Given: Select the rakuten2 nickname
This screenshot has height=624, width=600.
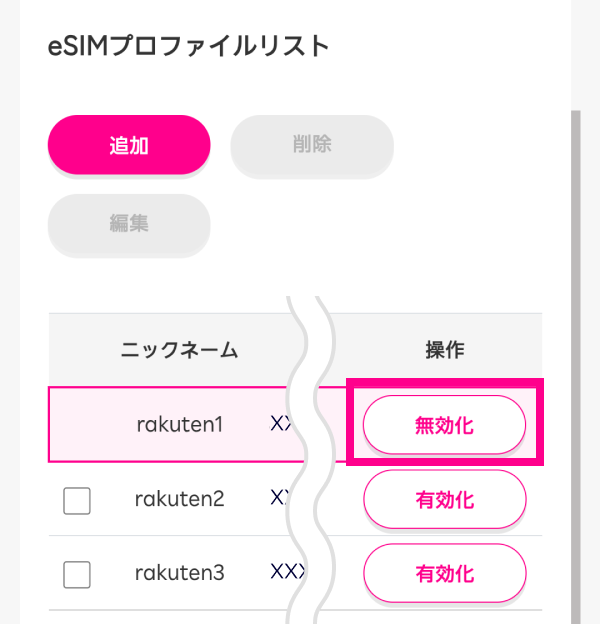Looking at the screenshot, I should [180, 499].
